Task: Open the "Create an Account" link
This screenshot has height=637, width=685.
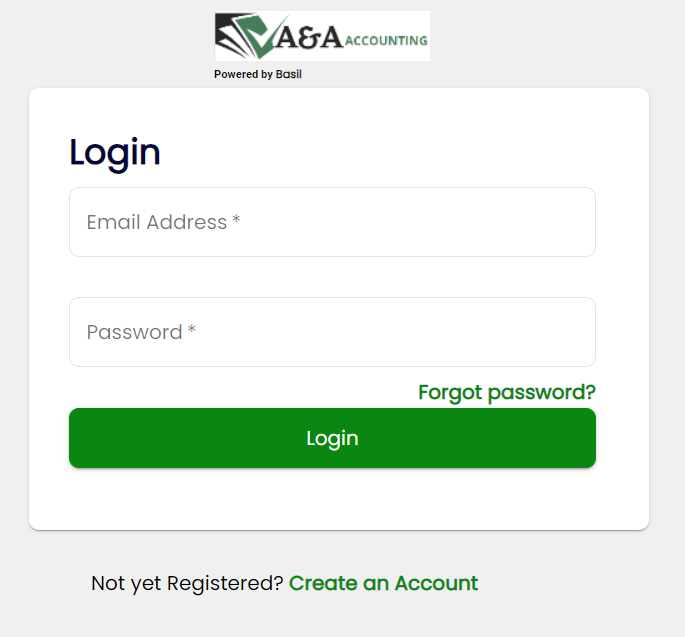Action: [383, 583]
